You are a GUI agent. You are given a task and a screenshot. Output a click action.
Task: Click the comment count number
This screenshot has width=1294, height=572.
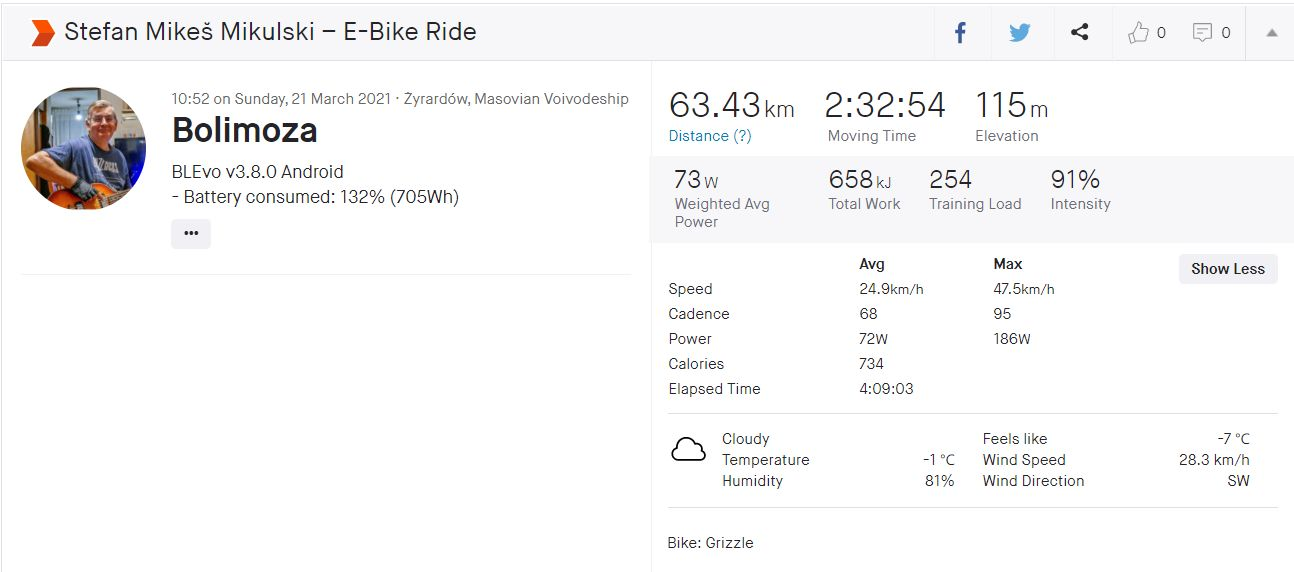pos(1226,33)
